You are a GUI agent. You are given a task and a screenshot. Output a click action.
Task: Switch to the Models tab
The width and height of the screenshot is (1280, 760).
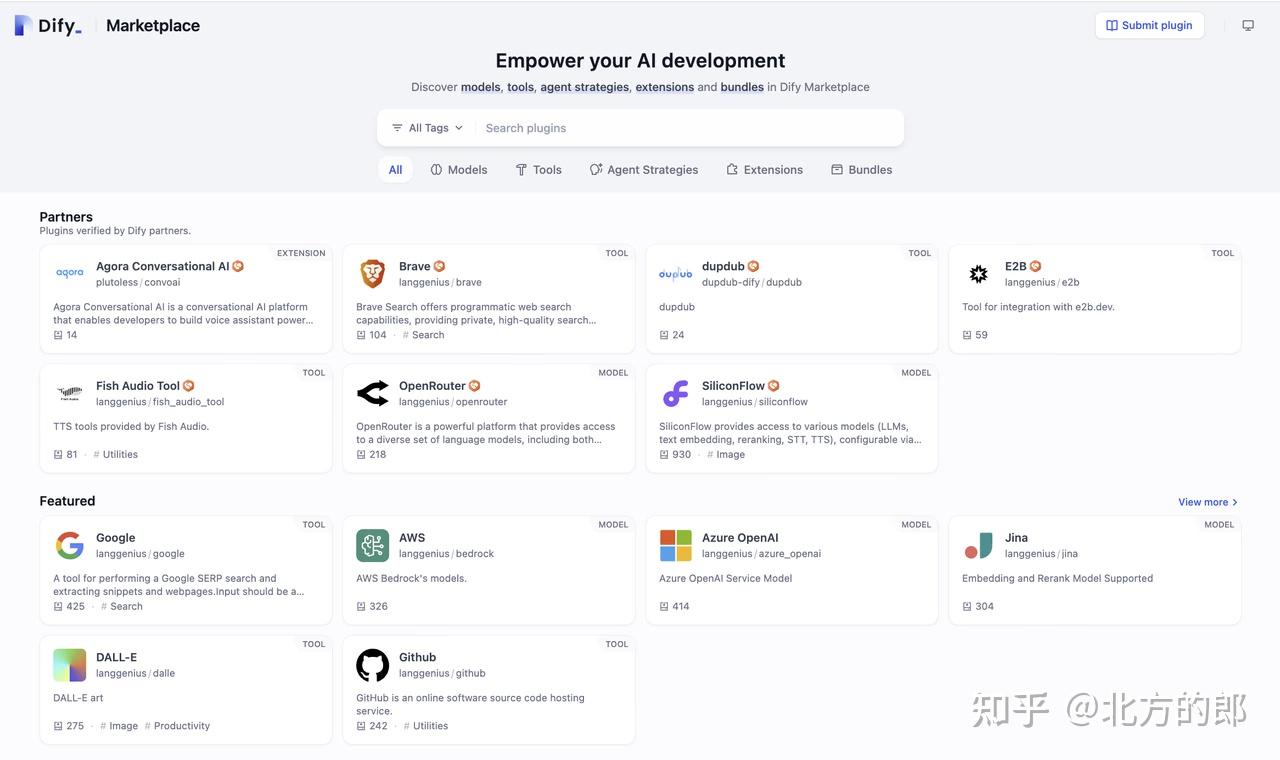(459, 170)
